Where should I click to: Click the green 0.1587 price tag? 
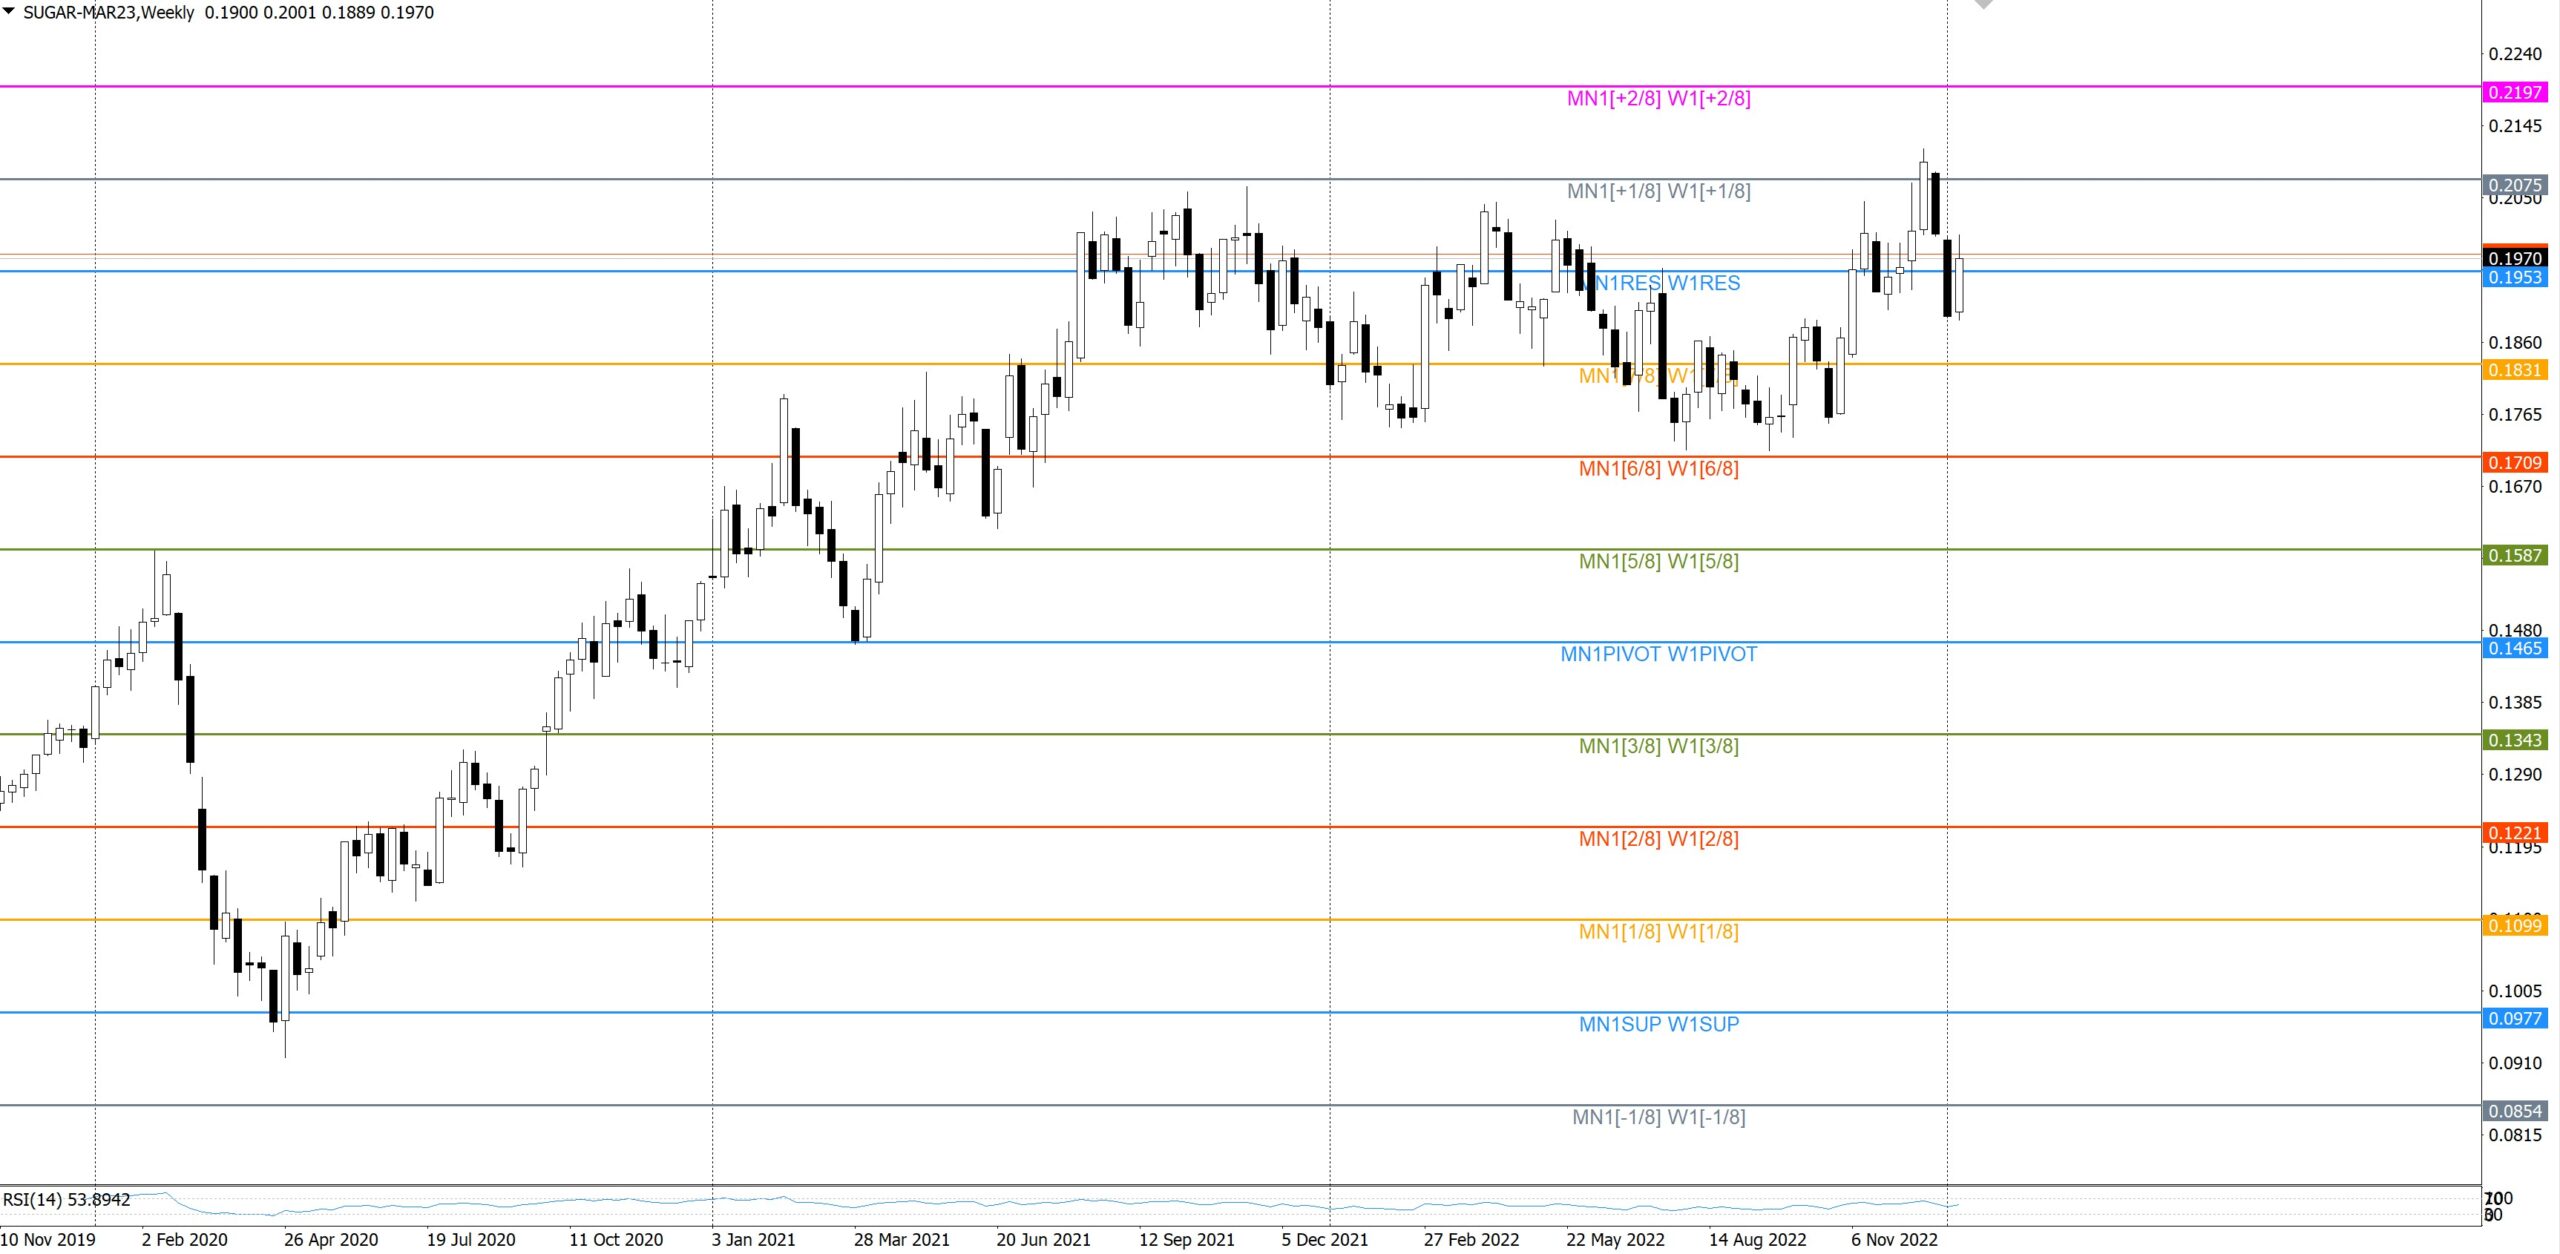pos(2514,555)
